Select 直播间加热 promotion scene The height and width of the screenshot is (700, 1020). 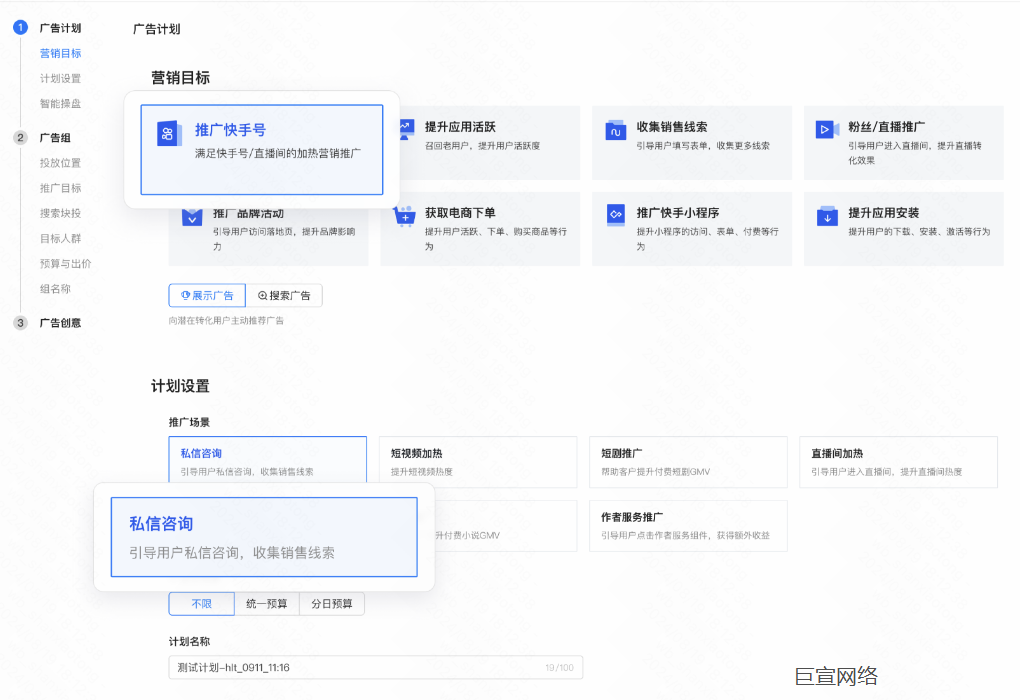[x=897, y=462]
